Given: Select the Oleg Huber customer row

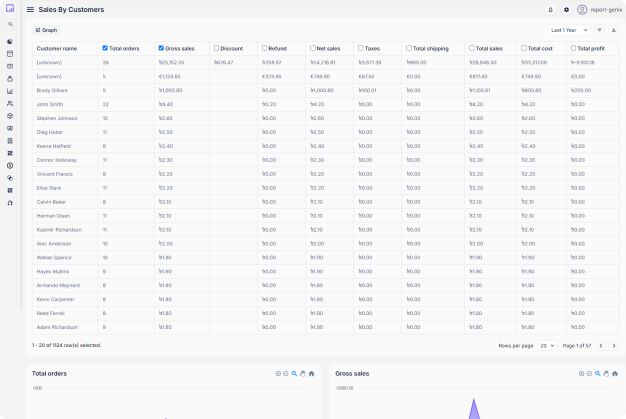Looking at the screenshot, I should [x=325, y=132].
